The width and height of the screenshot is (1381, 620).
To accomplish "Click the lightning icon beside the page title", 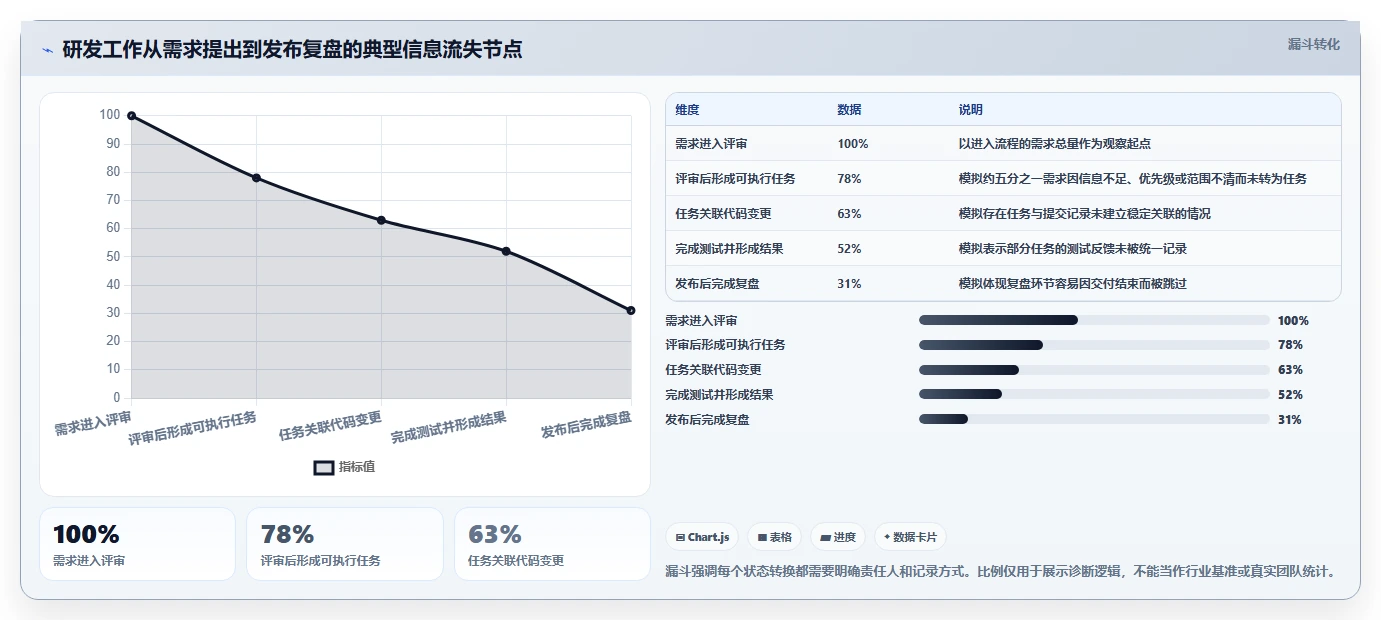I will pyautogui.click(x=47, y=50).
